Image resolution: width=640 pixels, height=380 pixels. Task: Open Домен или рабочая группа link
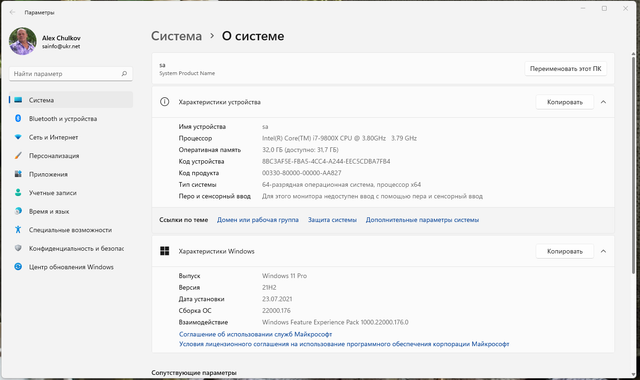pyautogui.click(x=258, y=220)
